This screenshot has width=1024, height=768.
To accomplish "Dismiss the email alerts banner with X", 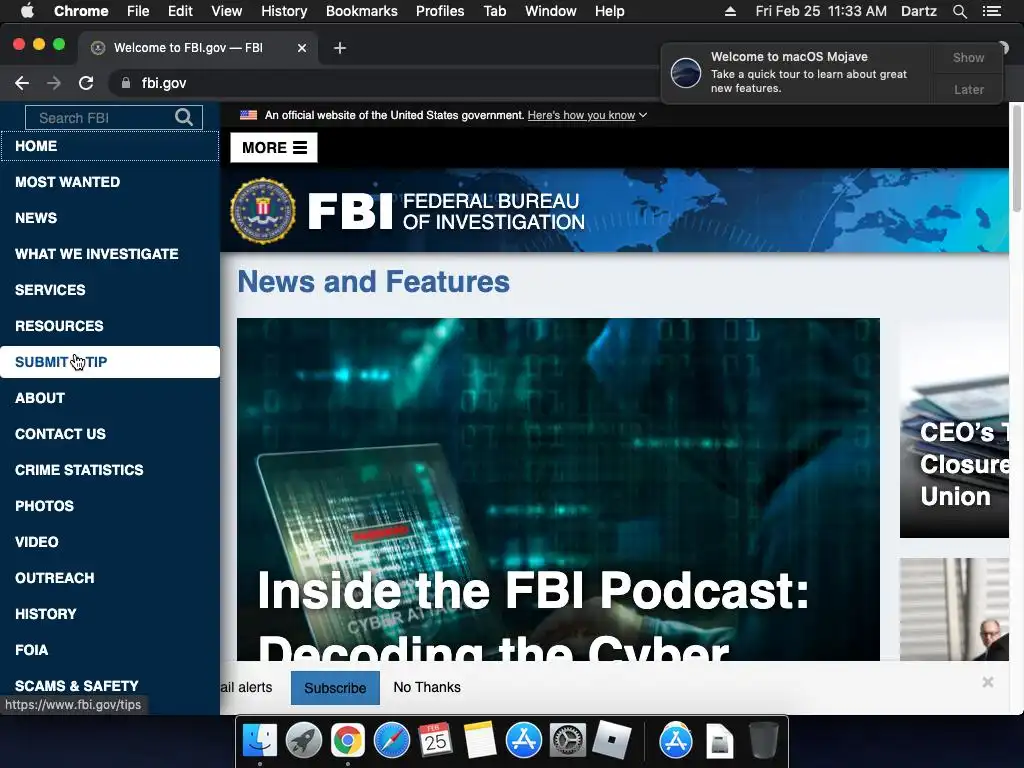I will (987, 682).
